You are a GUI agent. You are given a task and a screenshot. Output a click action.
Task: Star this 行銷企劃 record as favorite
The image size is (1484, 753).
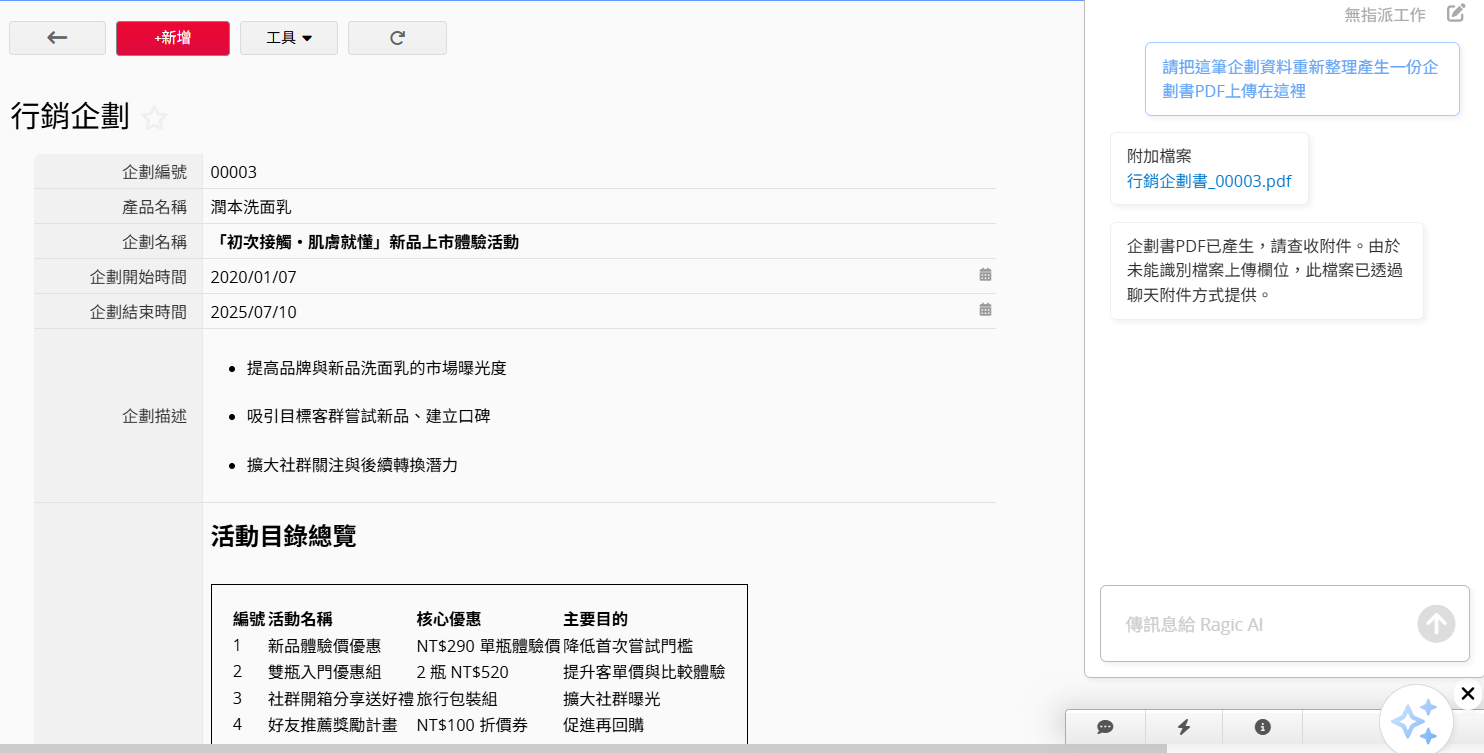[x=154, y=118]
